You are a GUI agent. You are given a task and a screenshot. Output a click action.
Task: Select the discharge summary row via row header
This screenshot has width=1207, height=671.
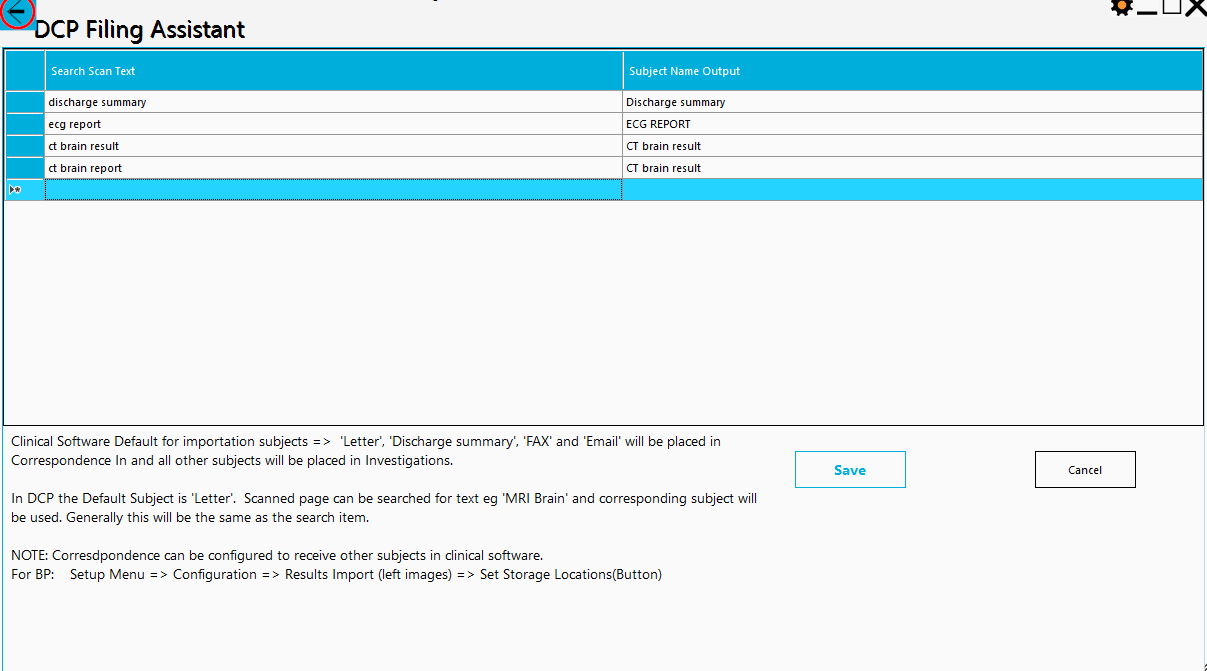click(25, 102)
